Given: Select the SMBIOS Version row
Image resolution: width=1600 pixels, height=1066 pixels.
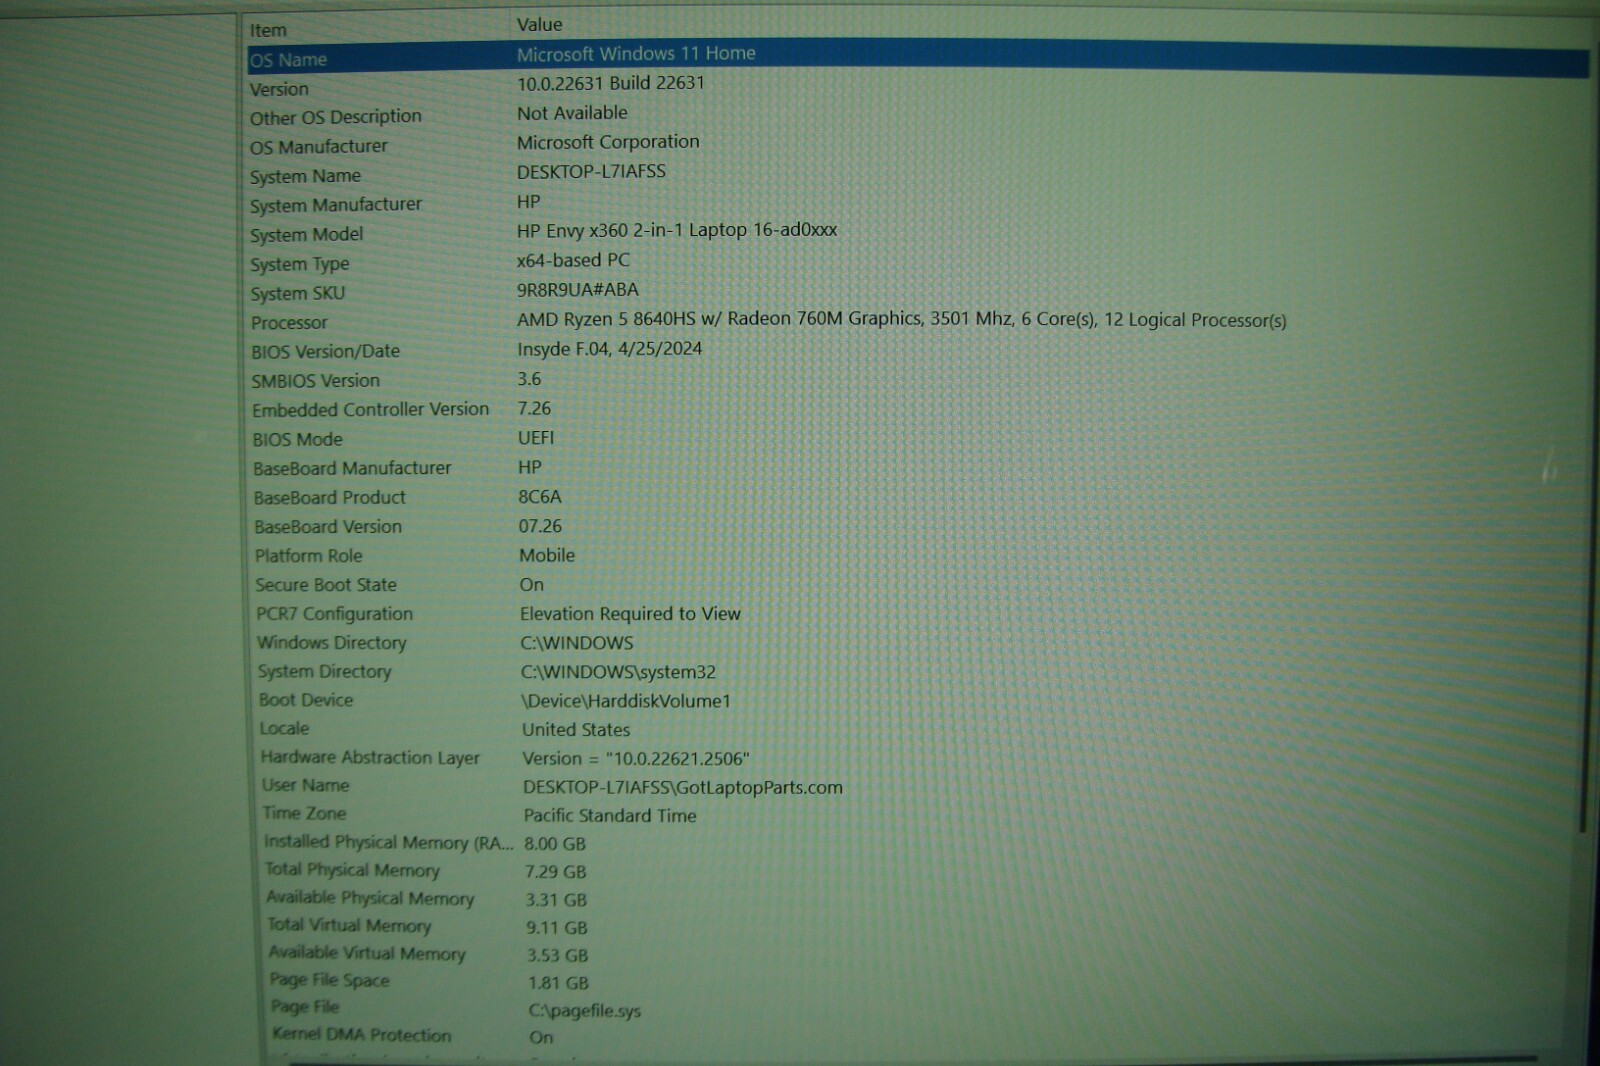Looking at the screenshot, I should click(918, 380).
